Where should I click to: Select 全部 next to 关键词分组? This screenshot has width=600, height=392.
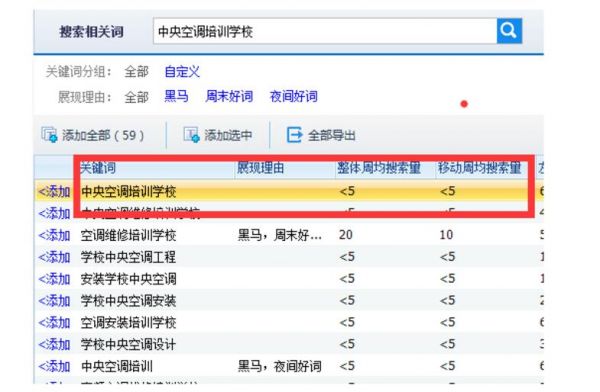point(136,72)
